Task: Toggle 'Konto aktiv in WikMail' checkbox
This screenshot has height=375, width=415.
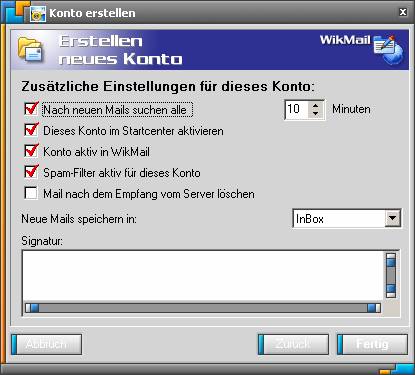Action: point(31,151)
